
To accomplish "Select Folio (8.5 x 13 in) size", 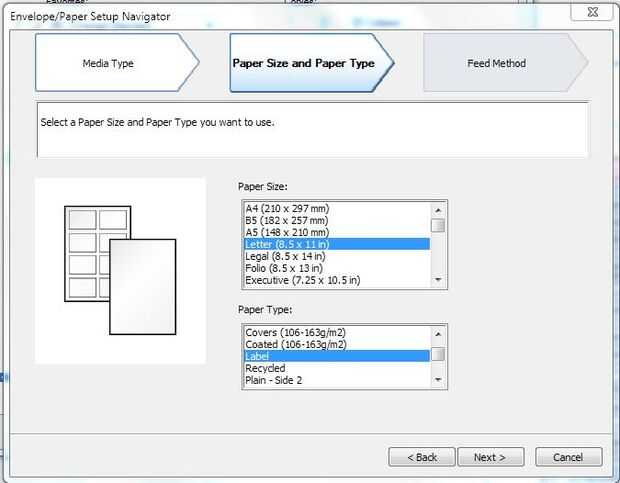I will (x=337, y=268).
